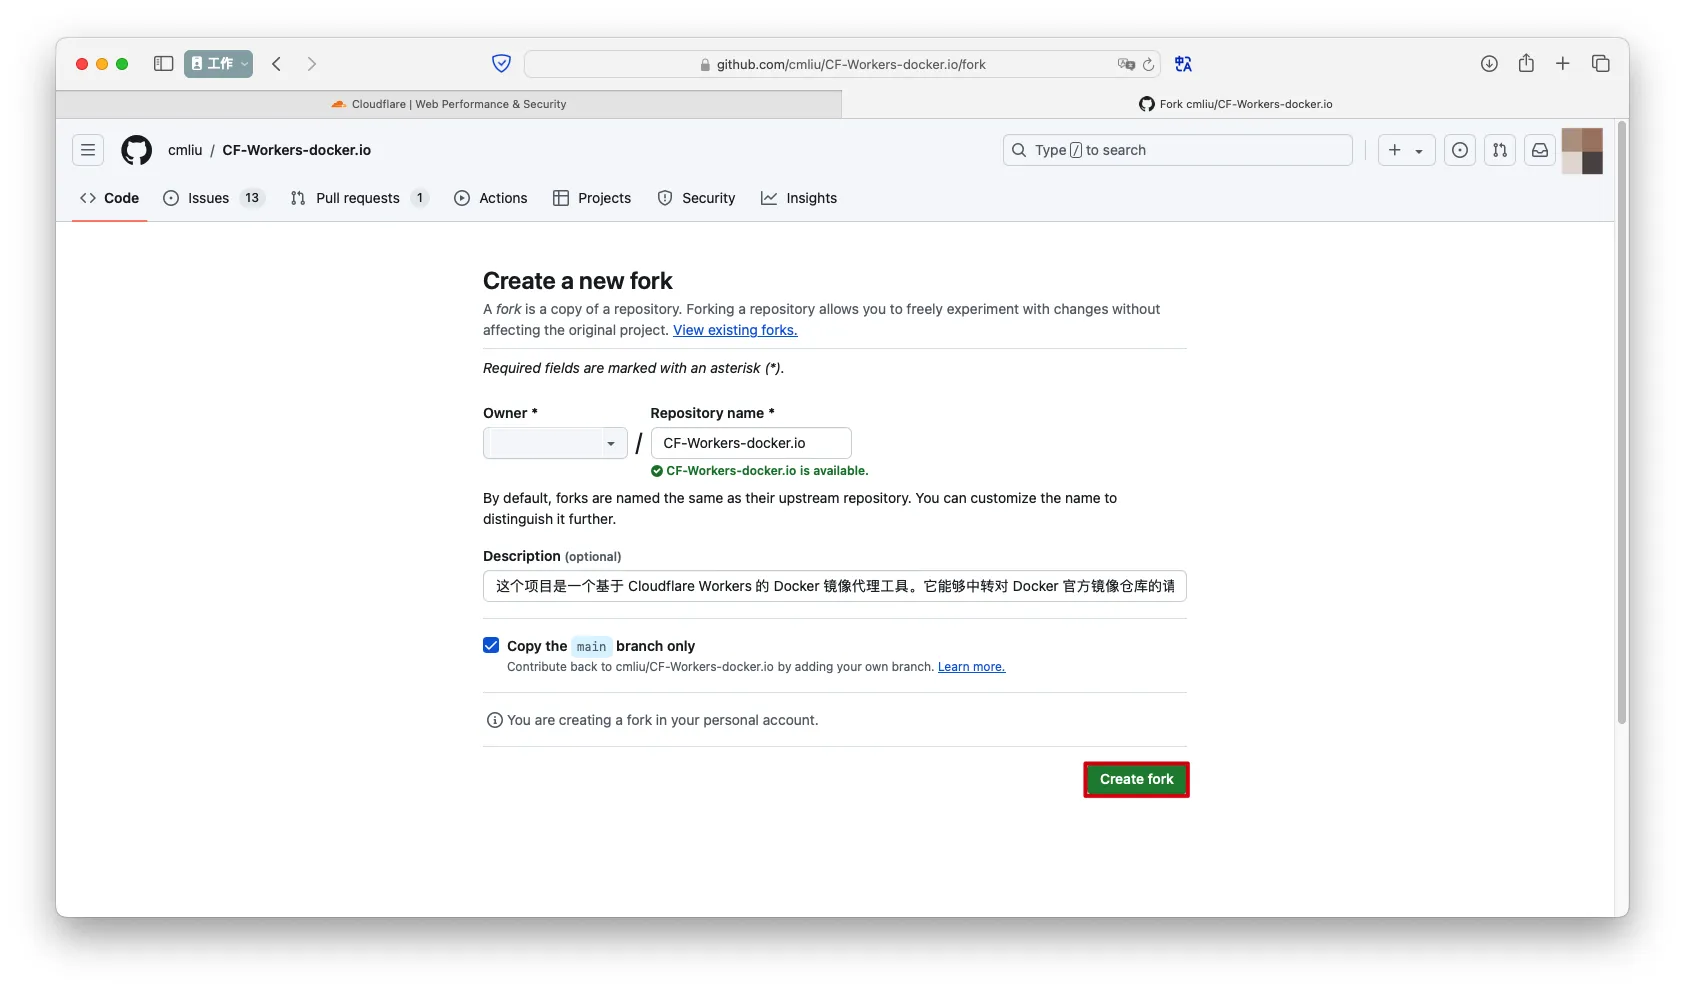The height and width of the screenshot is (991, 1685).
Task: Reload the current page
Action: 1149,65
